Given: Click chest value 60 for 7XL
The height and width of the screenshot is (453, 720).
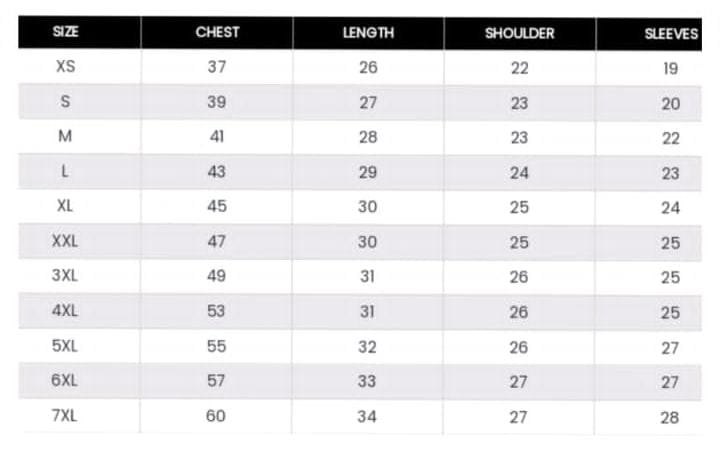Looking at the screenshot, I should pyautogui.click(x=215, y=415).
